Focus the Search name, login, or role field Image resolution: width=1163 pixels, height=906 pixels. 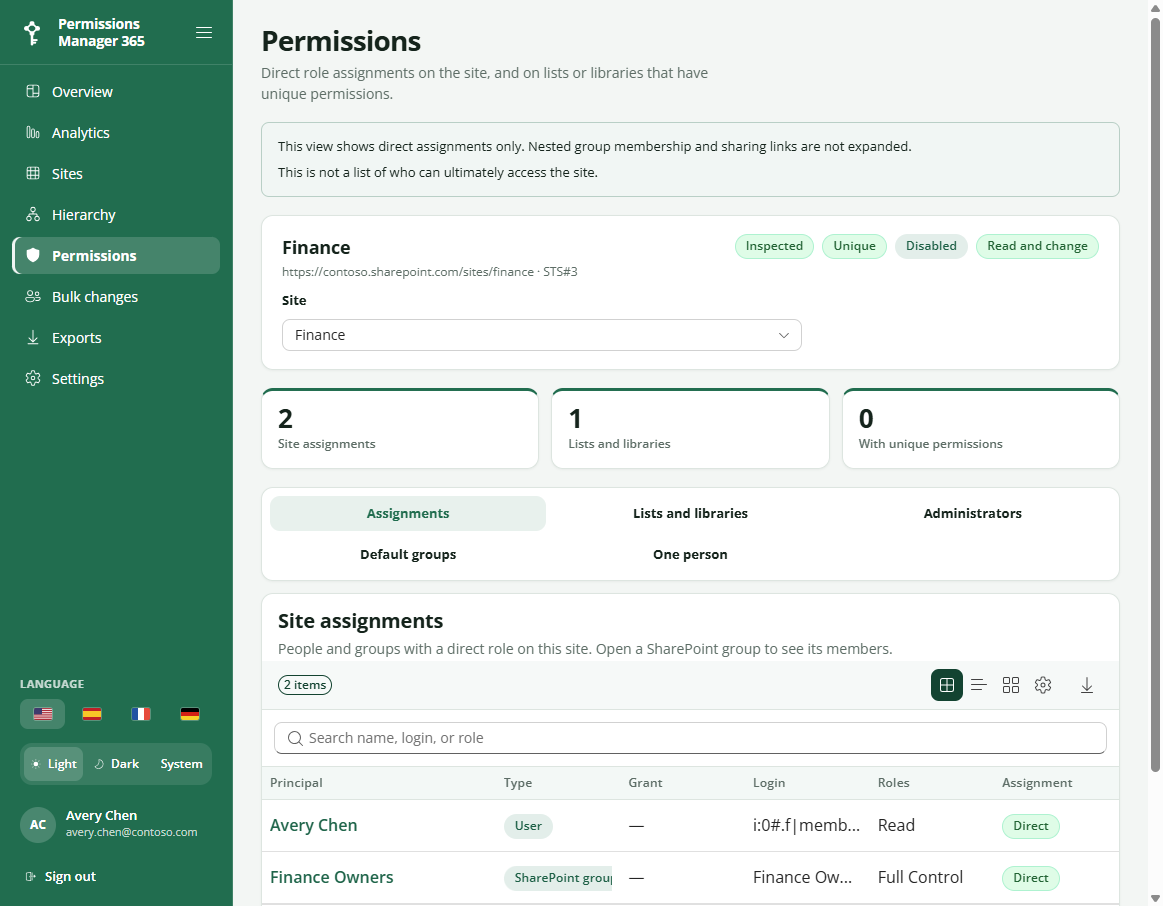[690, 738]
